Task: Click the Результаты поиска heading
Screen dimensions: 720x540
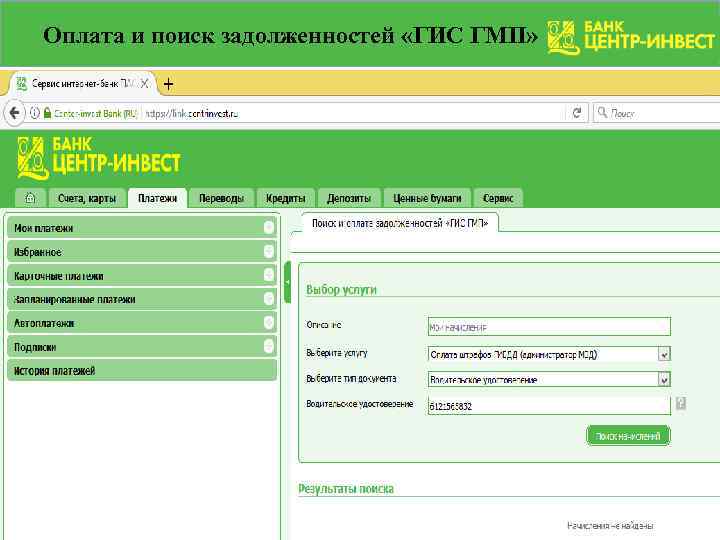Action: coord(346,489)
